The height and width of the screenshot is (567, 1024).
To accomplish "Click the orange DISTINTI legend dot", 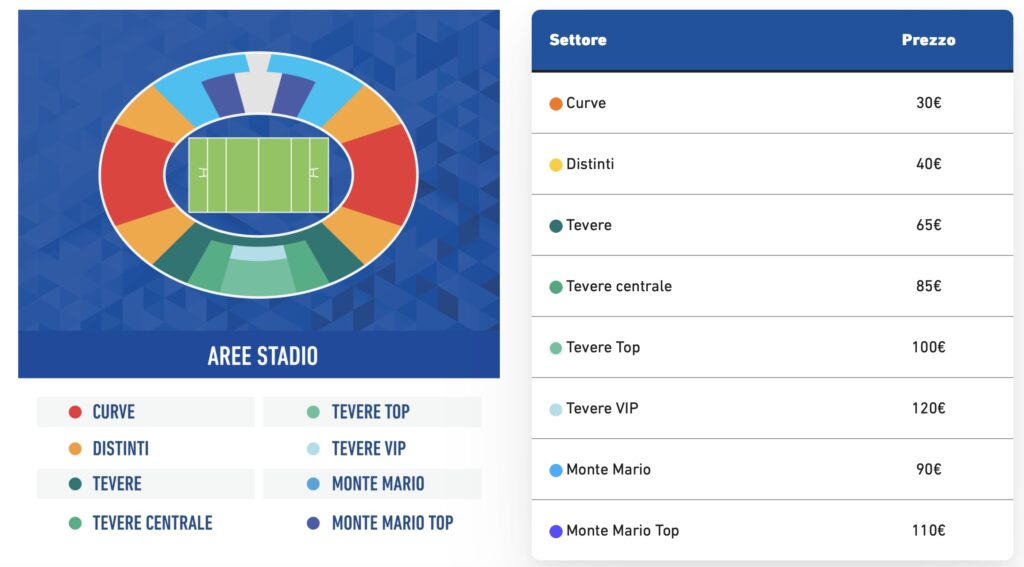I will coord(75,449).
